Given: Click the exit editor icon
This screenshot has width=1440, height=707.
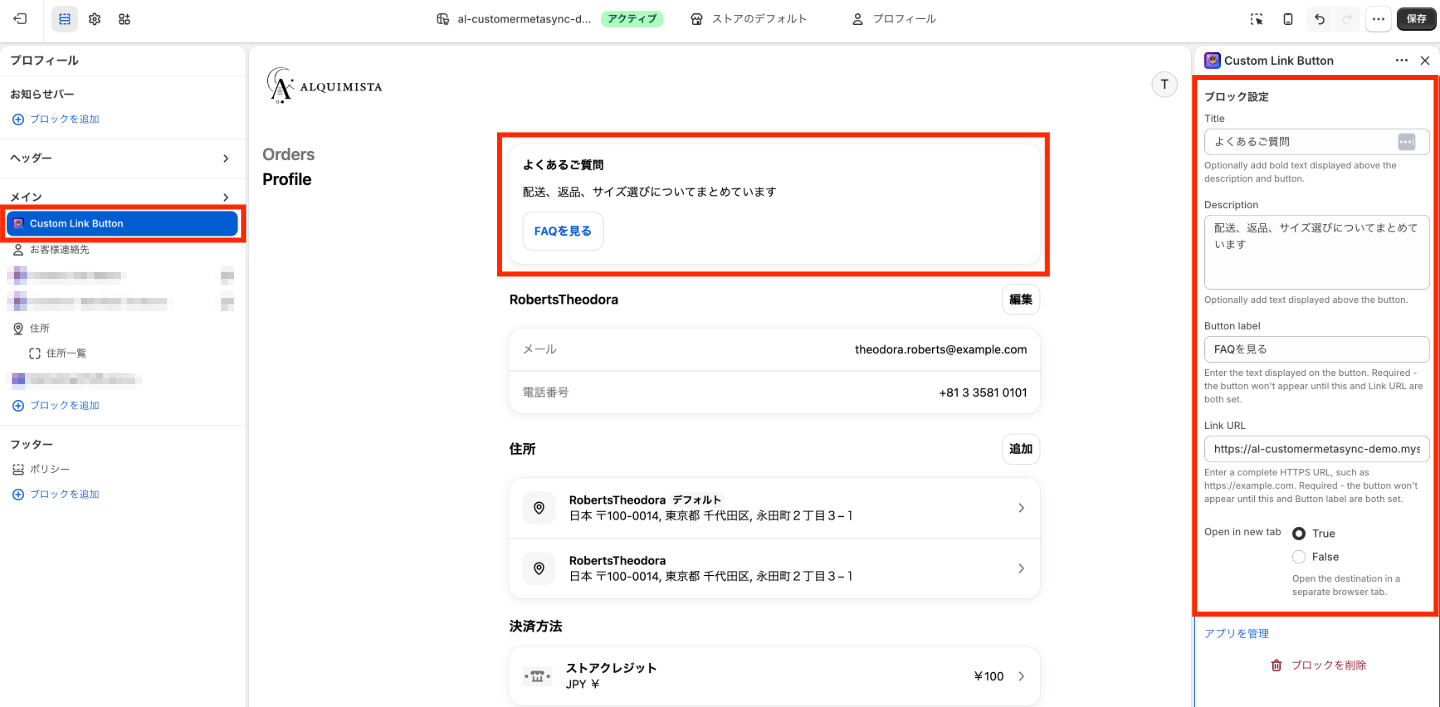Looking at the screenshot, I should click(x=20, y=19).
